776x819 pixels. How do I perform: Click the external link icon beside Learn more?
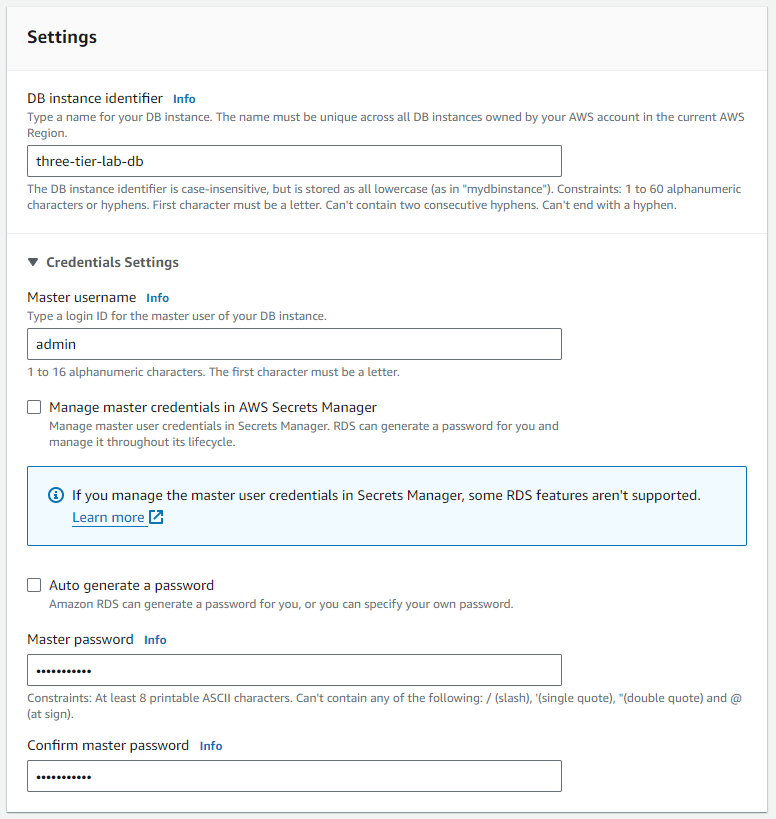coord(156,517)
